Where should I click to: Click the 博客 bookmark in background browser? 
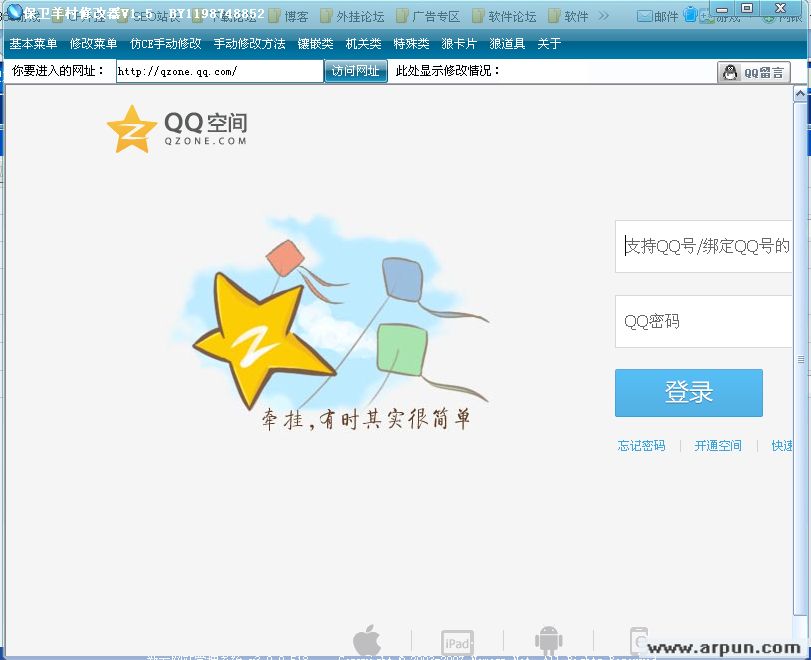(289, 17)
